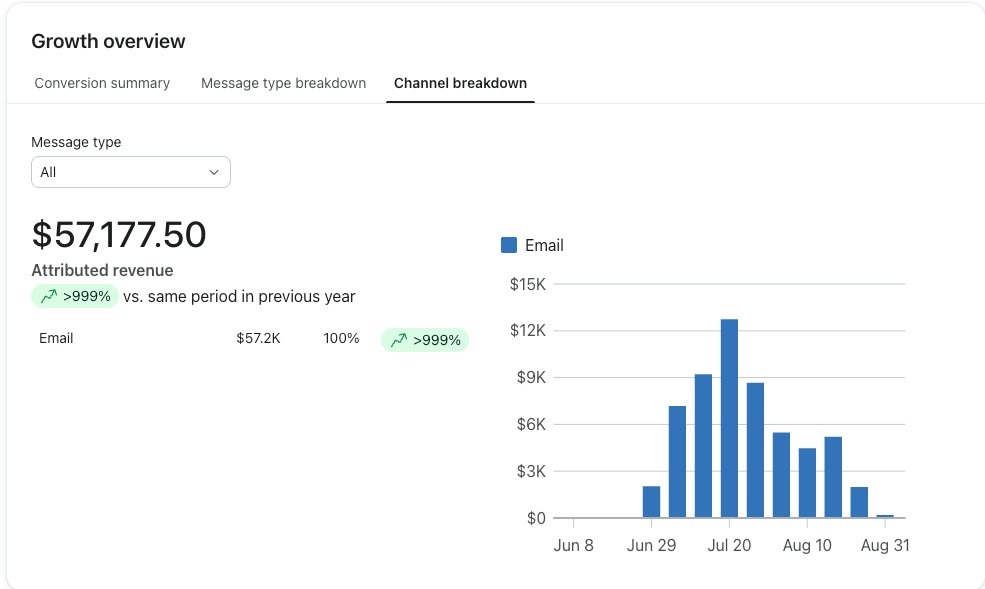Open the Conversion summary tab
The height and width of the screenshot is (589, 985).
click(x=102, y=83)
